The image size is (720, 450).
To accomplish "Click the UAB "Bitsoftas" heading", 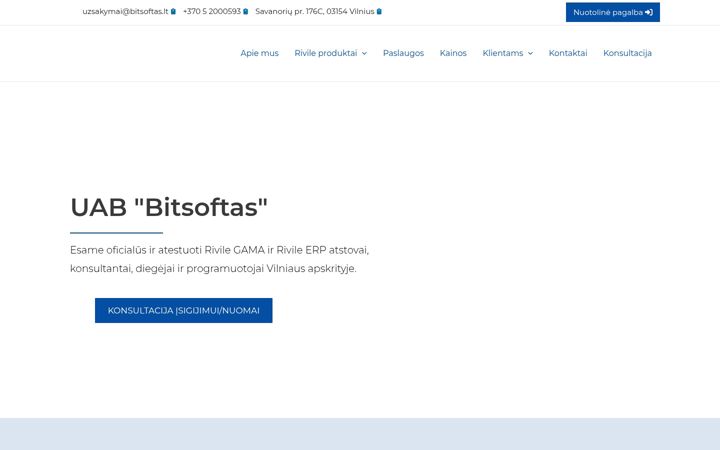I will pyautogui.click(x=169, y=207).
